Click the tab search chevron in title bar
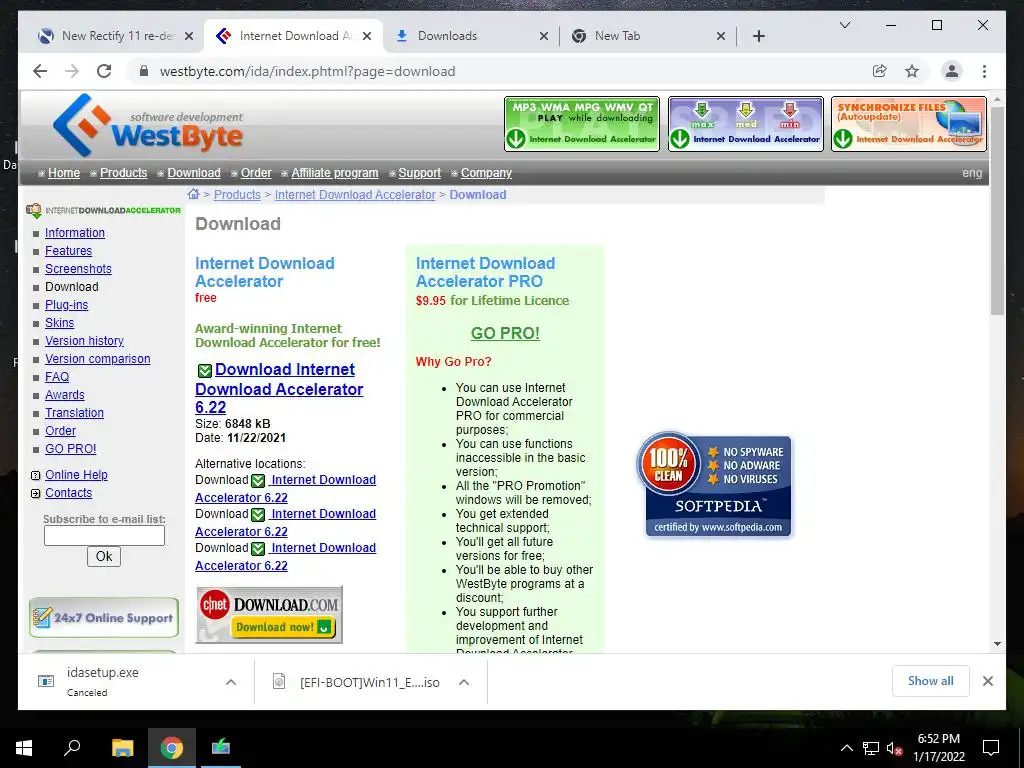 (x=844, y=25)
